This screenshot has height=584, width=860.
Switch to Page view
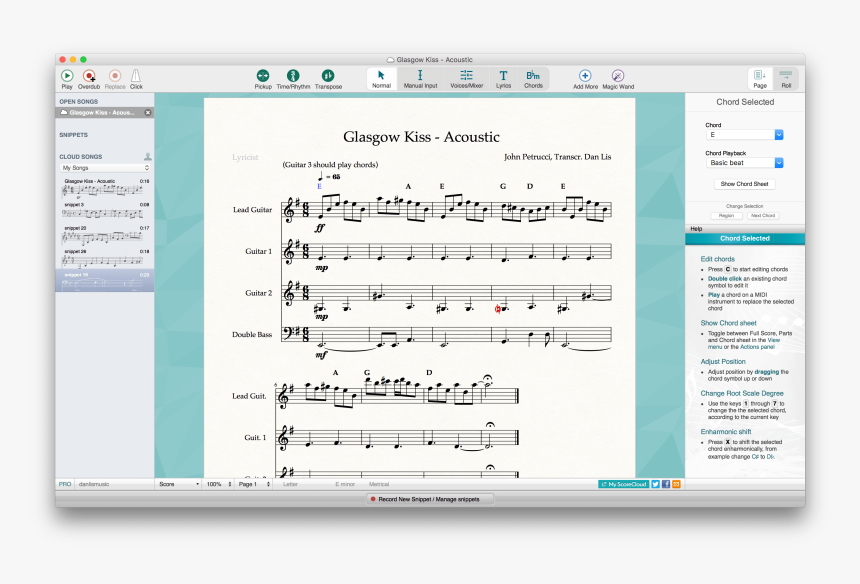[x=760, y=79]
